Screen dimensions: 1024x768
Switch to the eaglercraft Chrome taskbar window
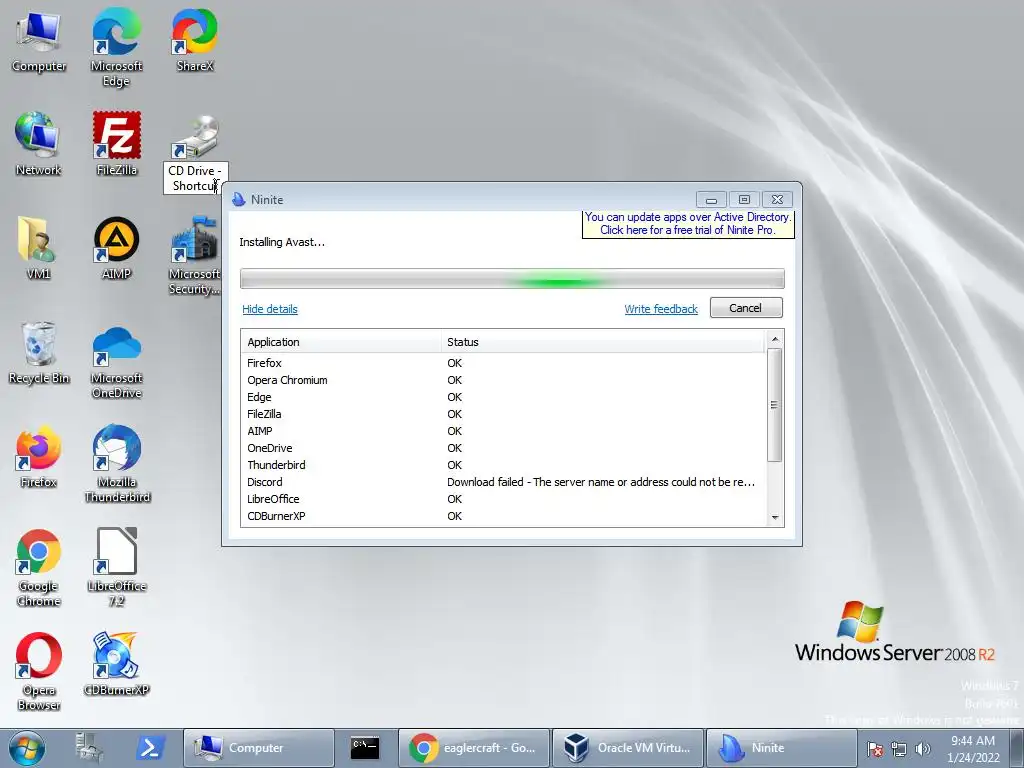(x=474, y=748)
